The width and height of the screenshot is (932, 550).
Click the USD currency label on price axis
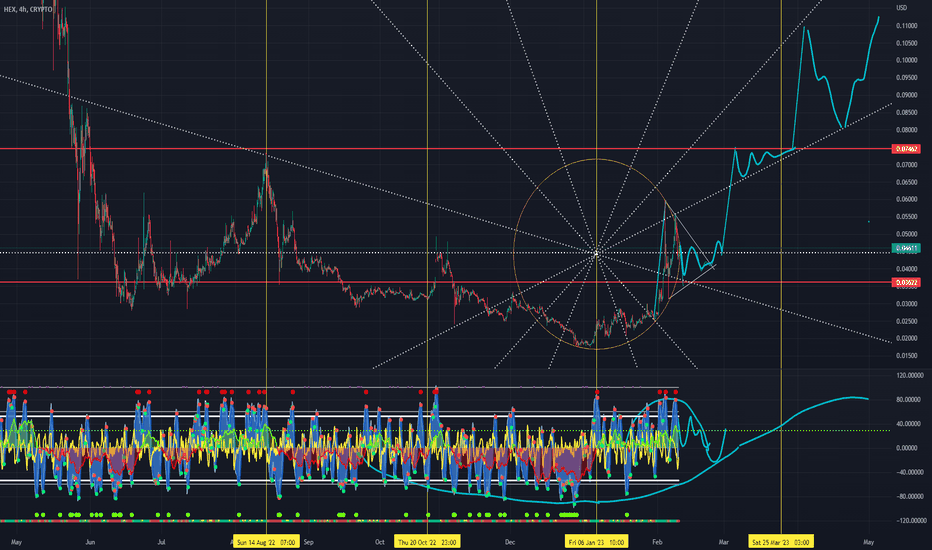point(902,8)
